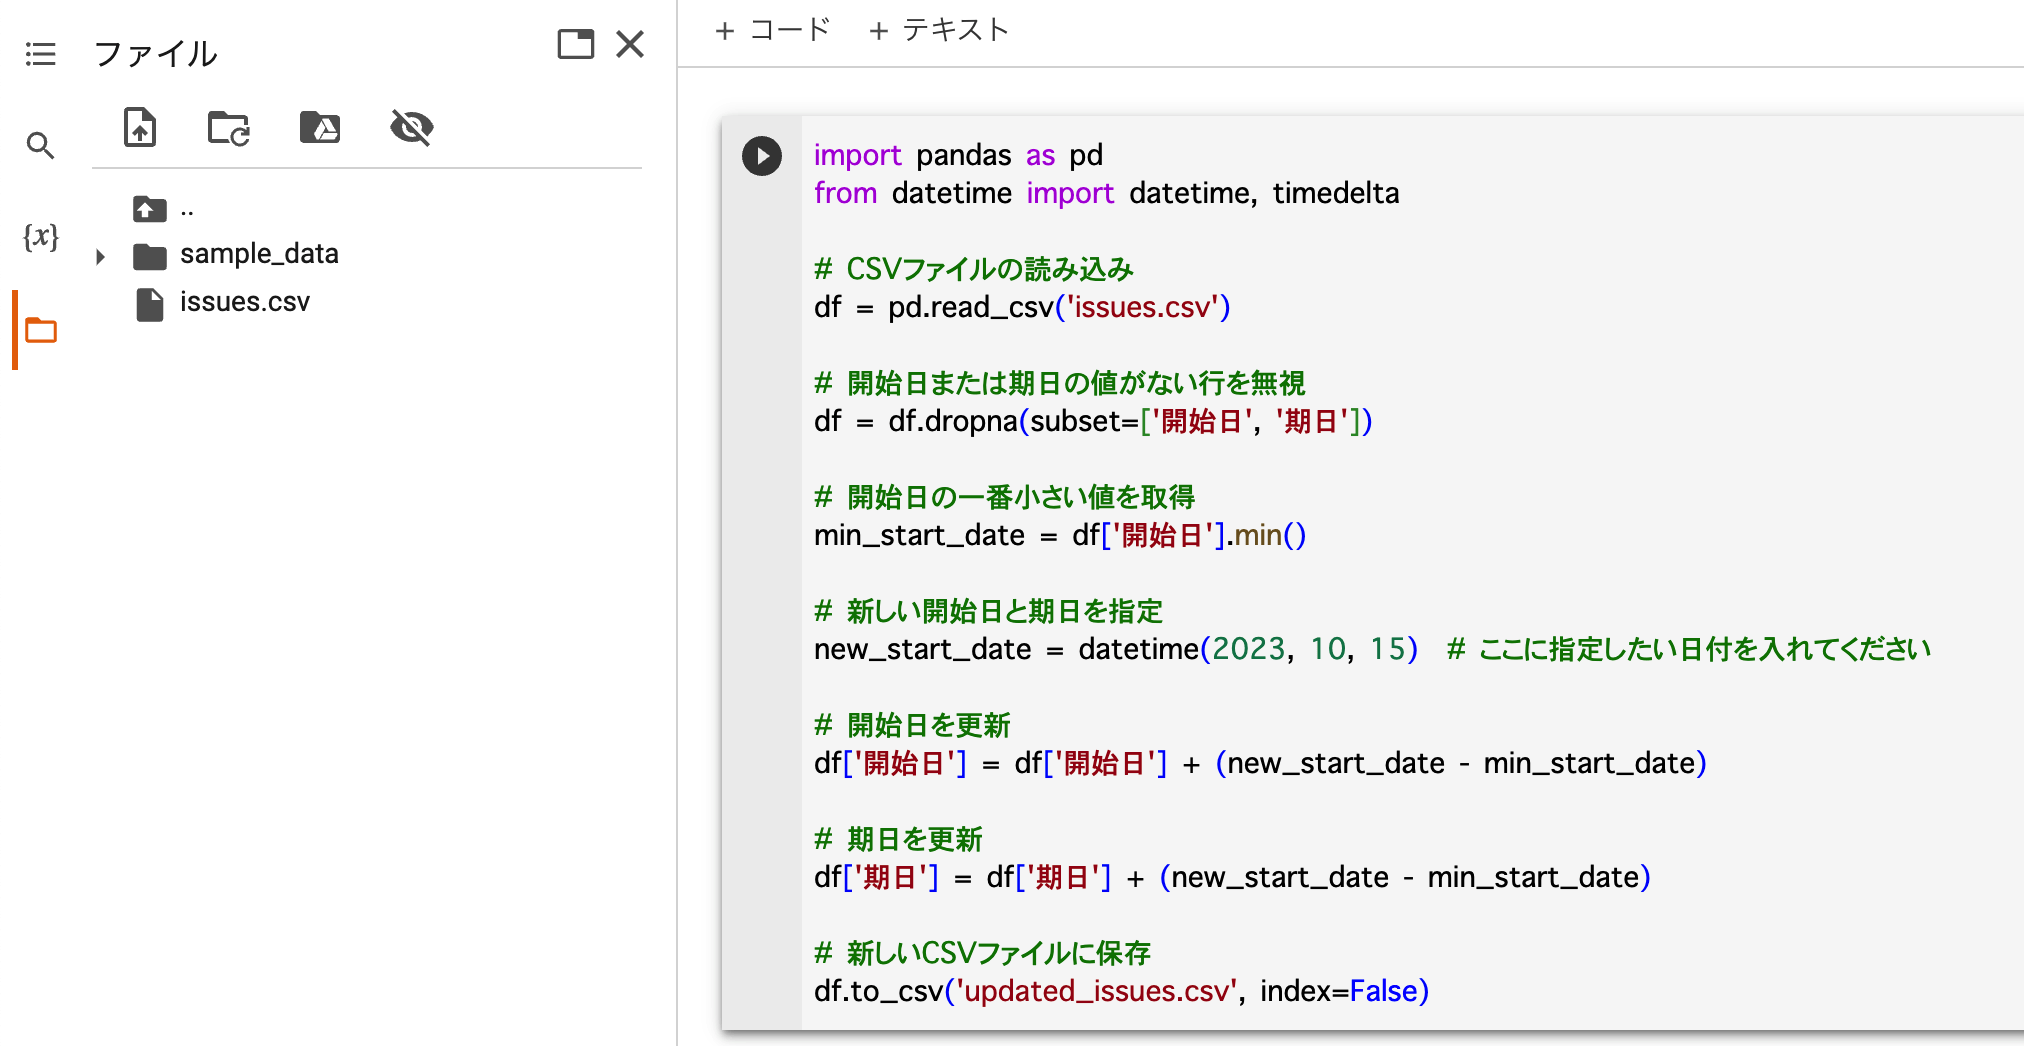Image resolution: width=2024 pixels, height=1046 pixels.
Task: Click the to_csv 'updated_issues.csv' code line
Action: (1120, 991)
